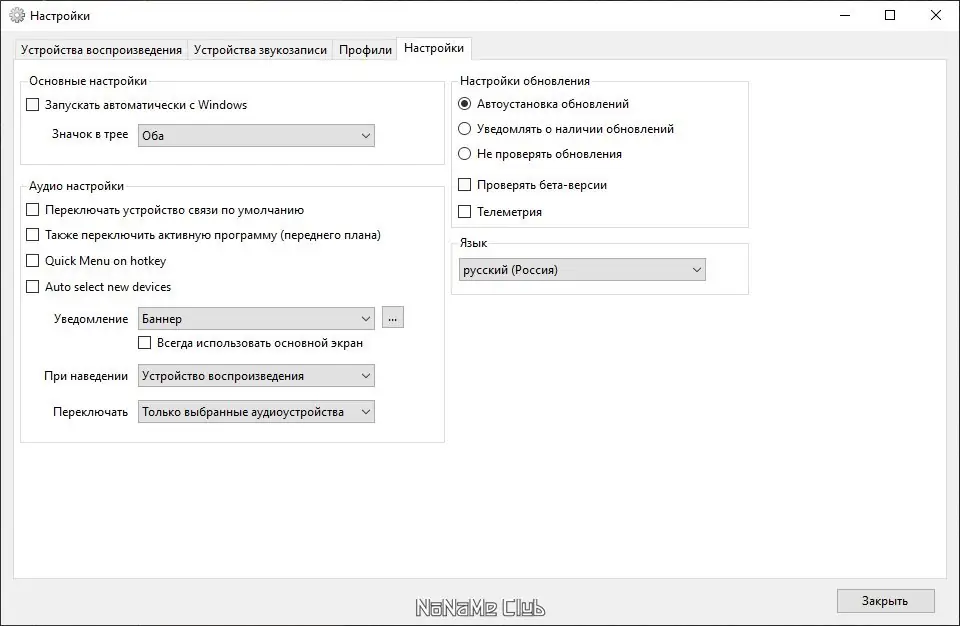This screenshot has width=960, height=626.
Task: Expand the Уведомление Баннер dropdown
Action: [x=256, y=319]
